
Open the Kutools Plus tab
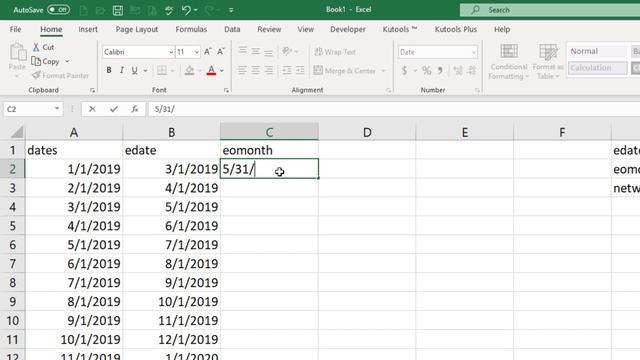[456, 29]
